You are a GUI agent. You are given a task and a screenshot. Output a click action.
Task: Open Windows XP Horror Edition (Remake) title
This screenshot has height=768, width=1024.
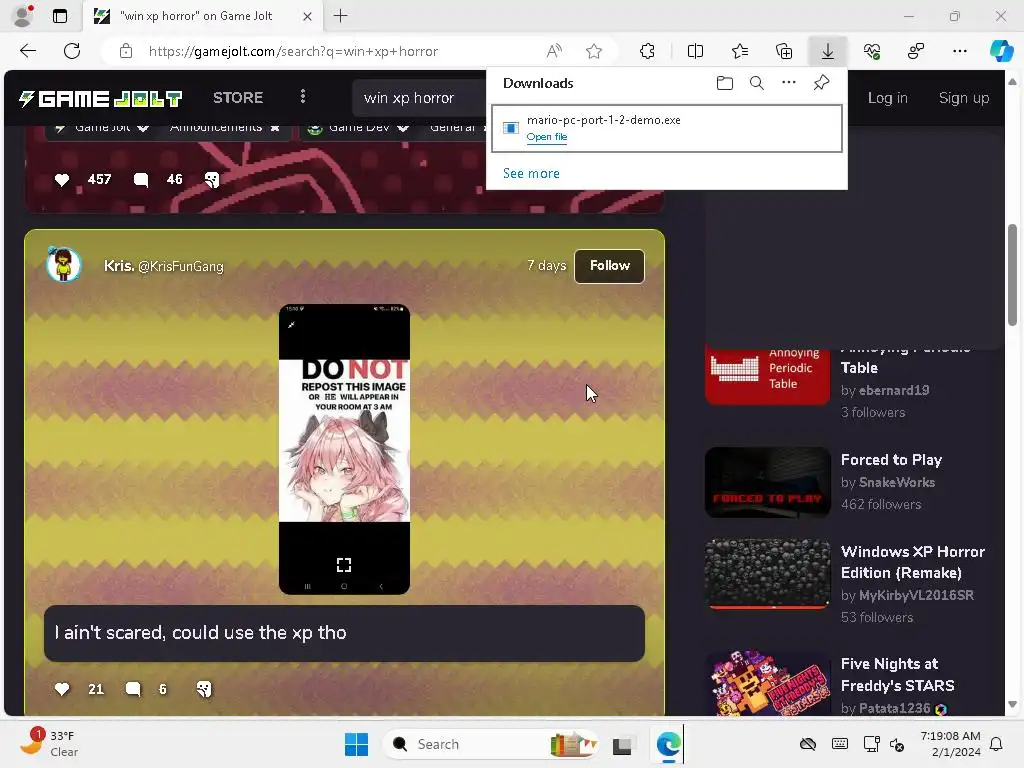(913, 562)
